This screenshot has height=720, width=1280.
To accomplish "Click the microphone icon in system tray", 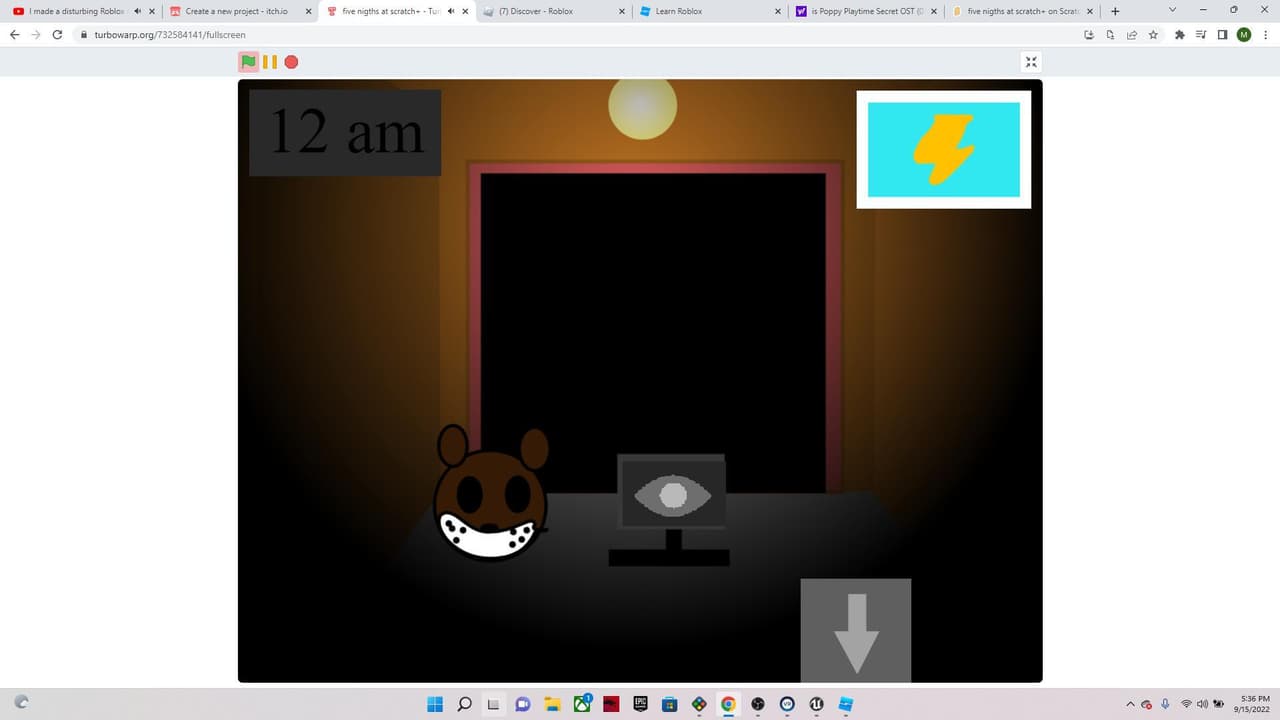I will [x=1165, y=704].
